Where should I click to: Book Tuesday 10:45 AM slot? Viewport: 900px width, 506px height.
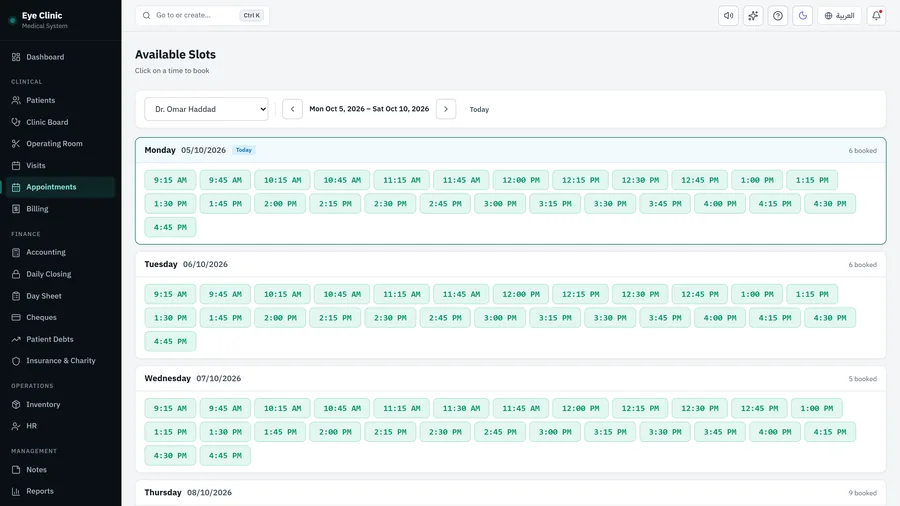pos(342,294)
